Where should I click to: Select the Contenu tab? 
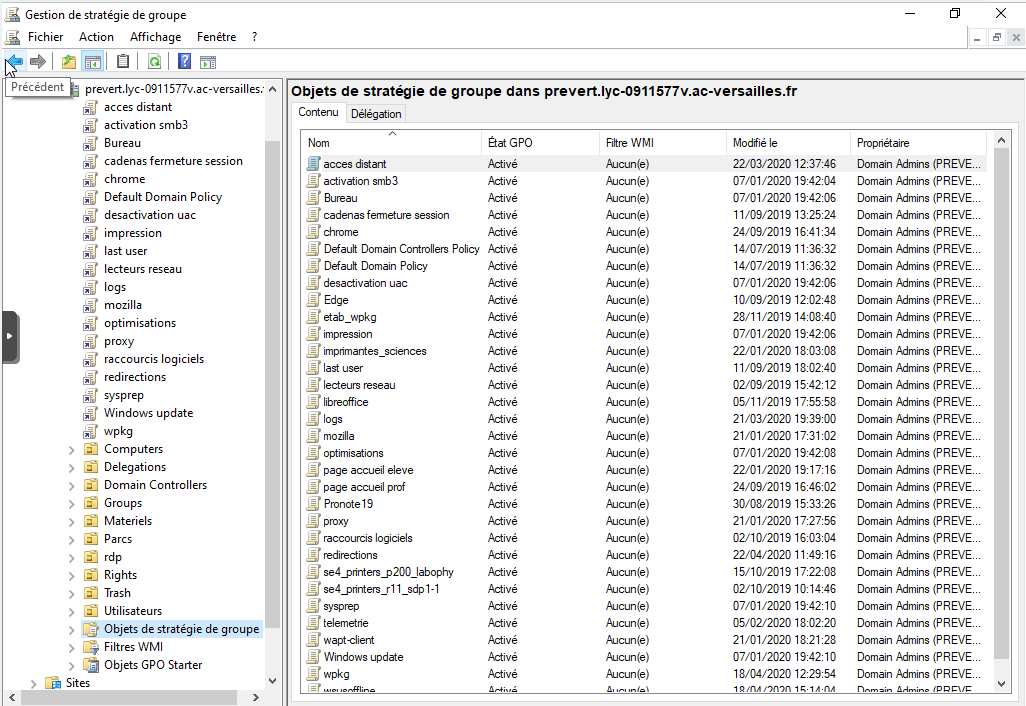pos(318,113)
